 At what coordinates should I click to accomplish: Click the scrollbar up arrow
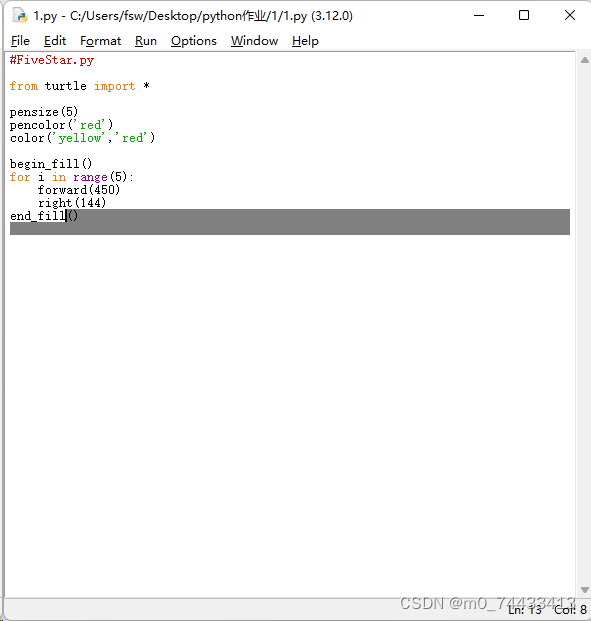pyautogui.click(x=584, y=60)
